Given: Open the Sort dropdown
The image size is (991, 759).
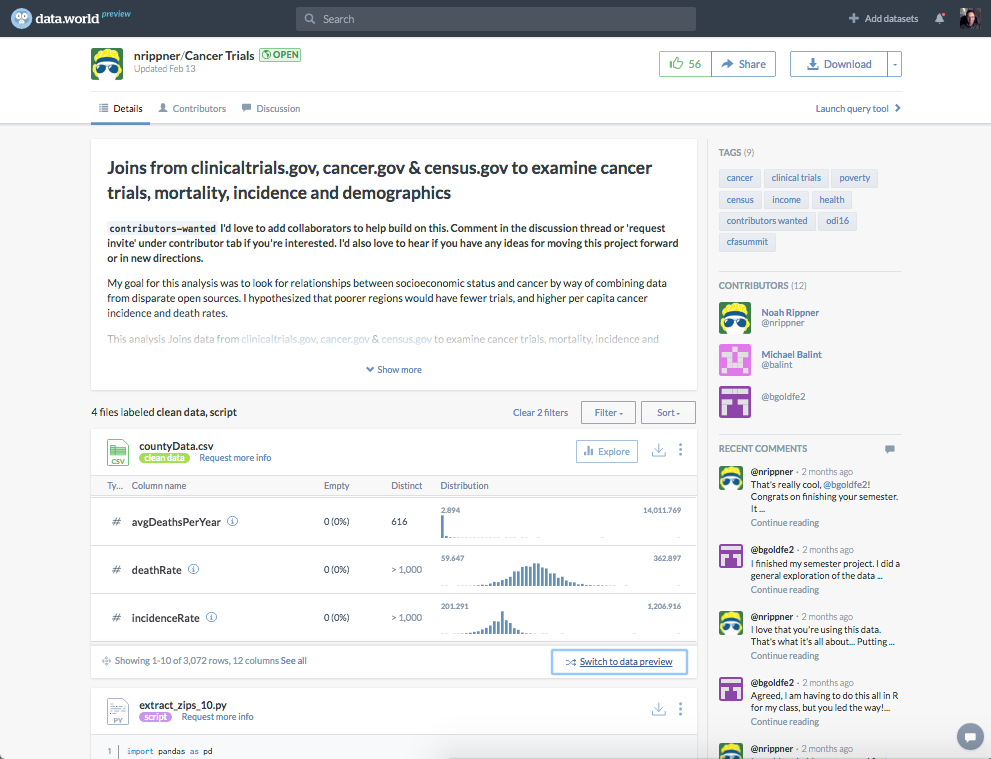Looking at the screenshot, I should (x=668, y=413).
